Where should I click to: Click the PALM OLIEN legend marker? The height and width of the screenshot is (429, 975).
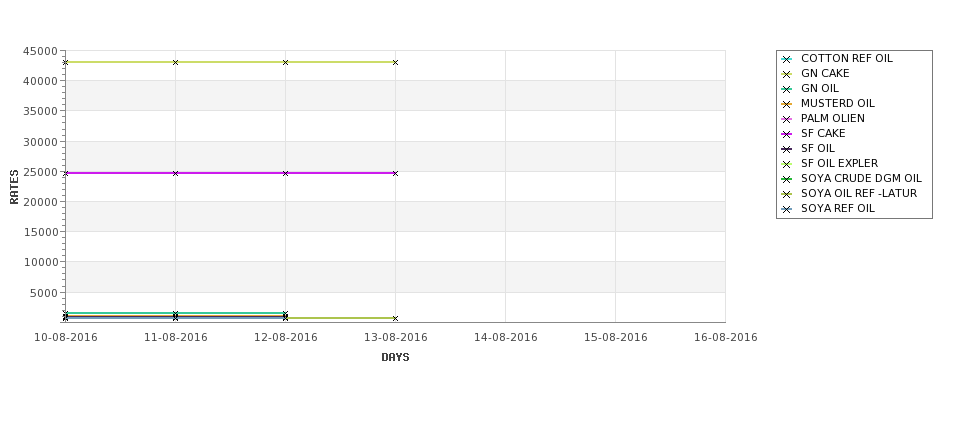click(x=787, y=119)
